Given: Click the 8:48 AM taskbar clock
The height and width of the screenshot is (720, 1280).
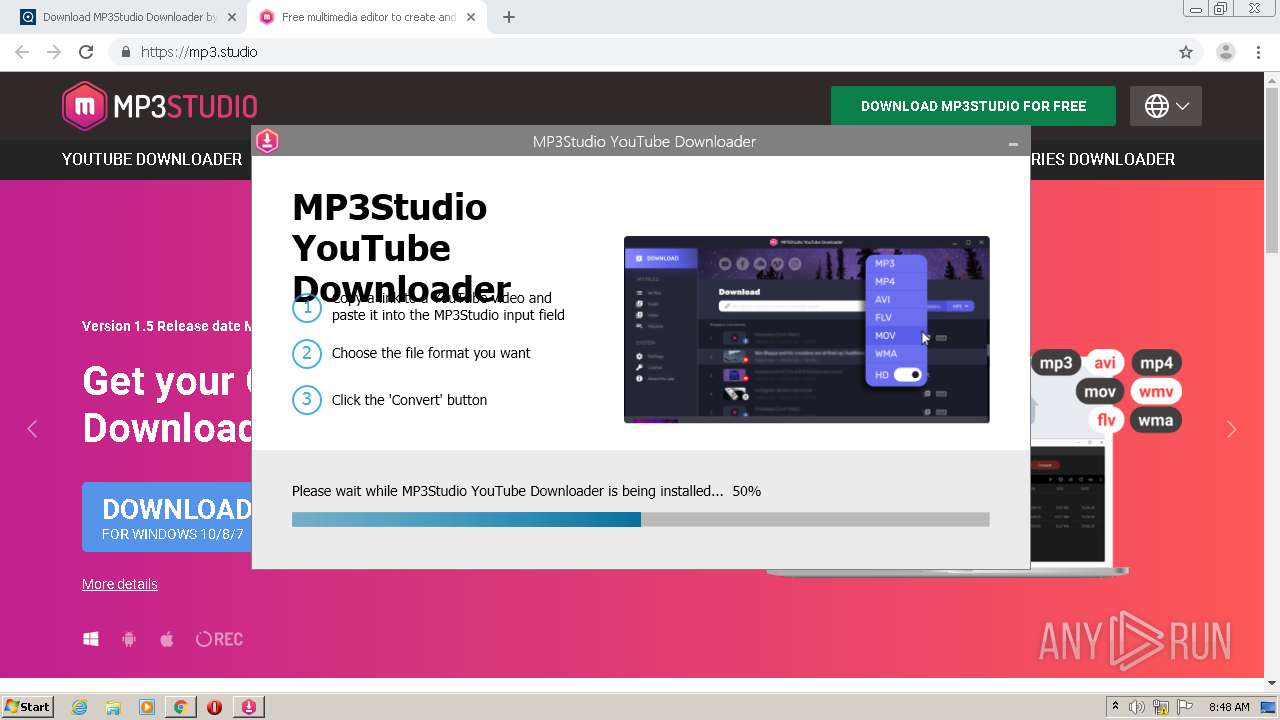Looking at the screenshot, I should coord(1229,707).
